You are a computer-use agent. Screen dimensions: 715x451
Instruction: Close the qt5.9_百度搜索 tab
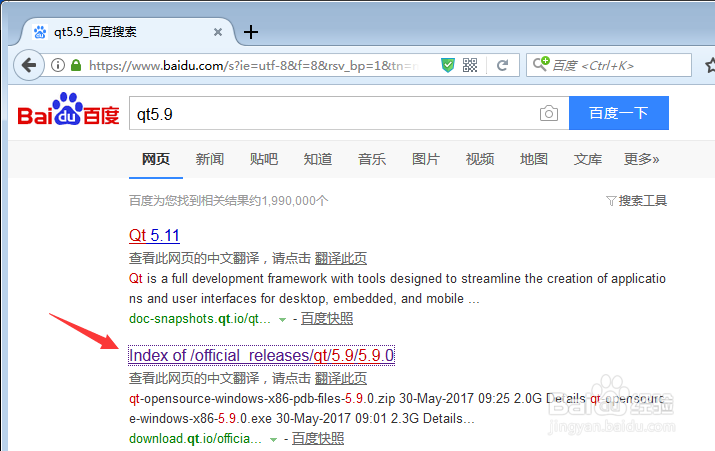pos(218,32)
